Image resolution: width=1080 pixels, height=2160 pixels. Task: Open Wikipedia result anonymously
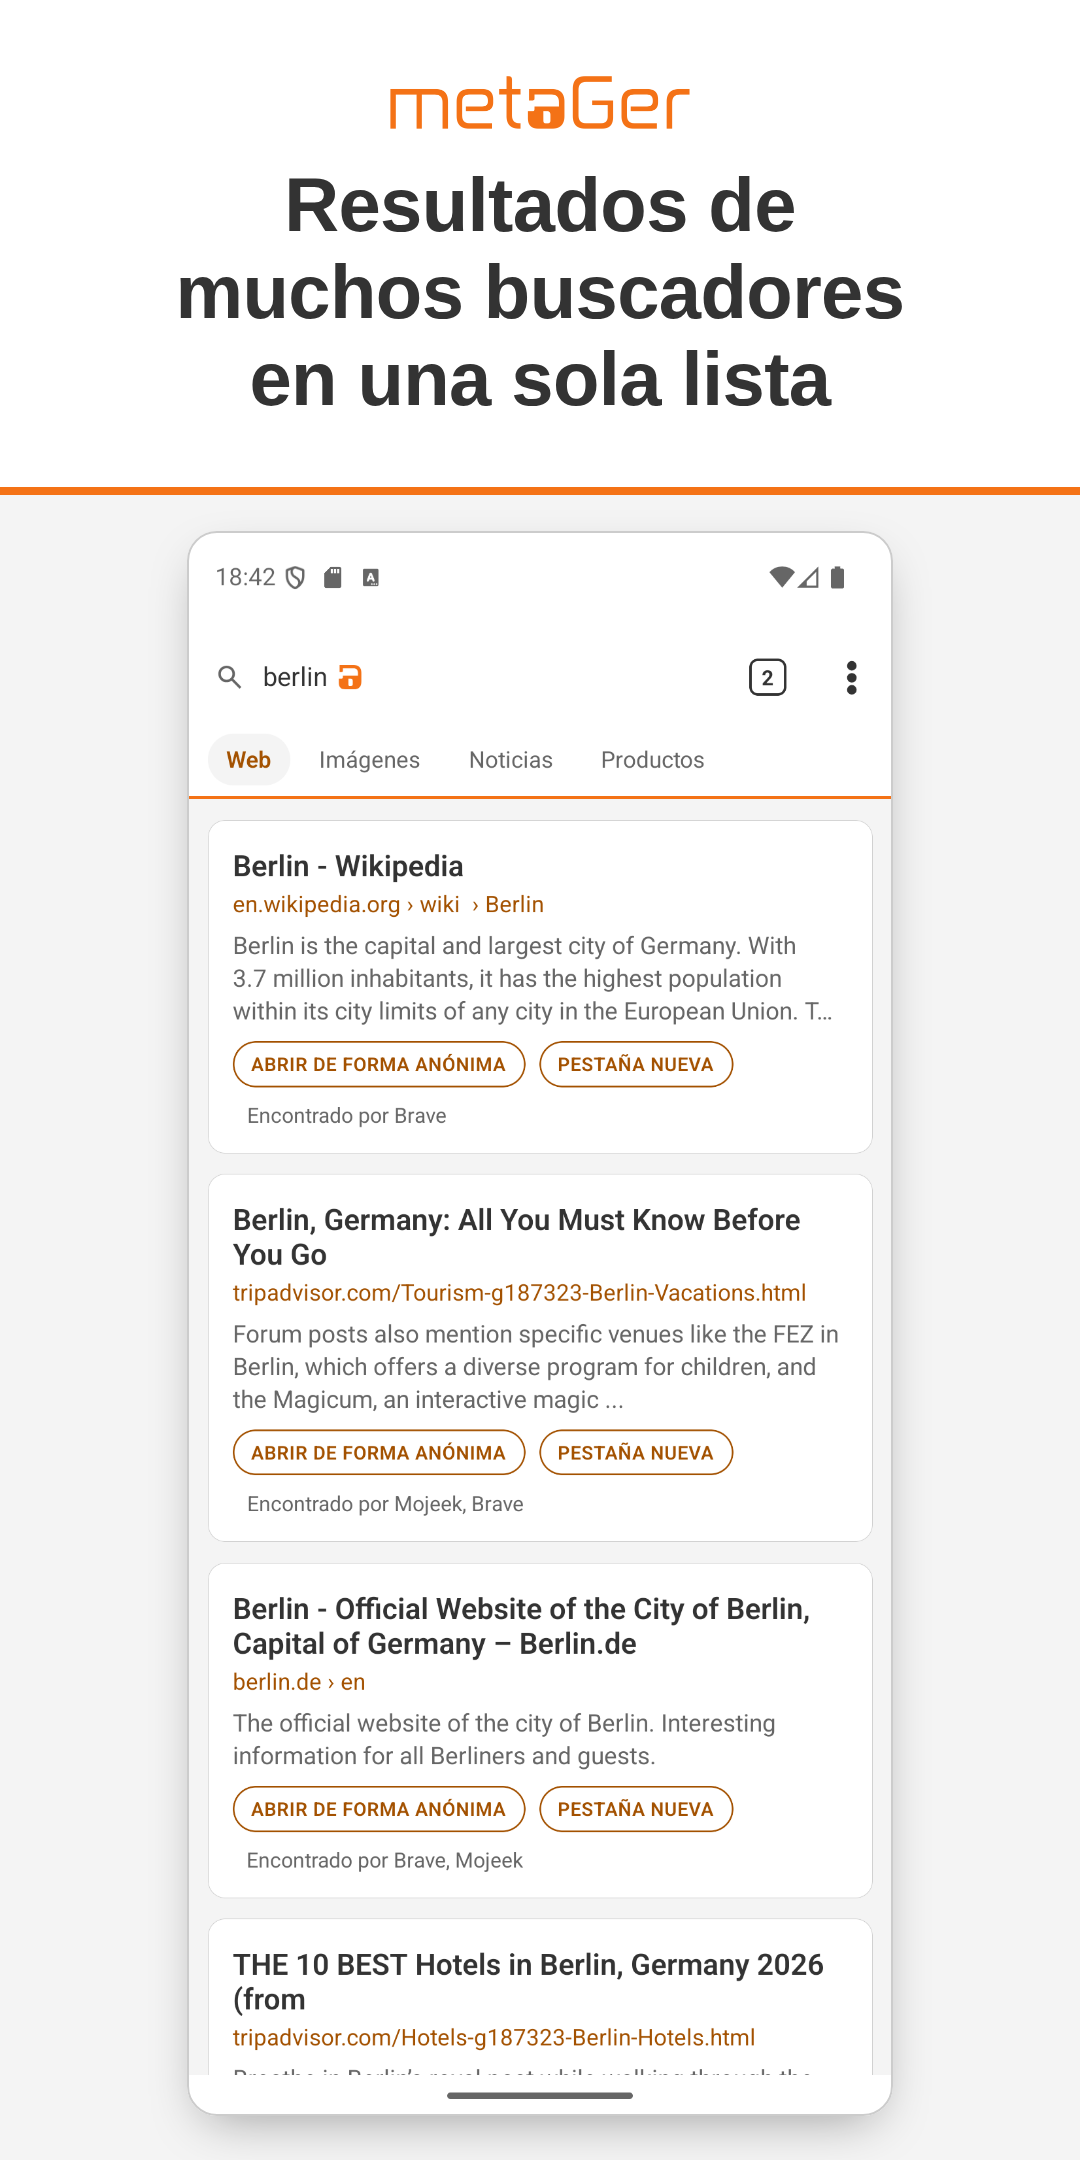pyautogui.click(x=379, y=1065)
